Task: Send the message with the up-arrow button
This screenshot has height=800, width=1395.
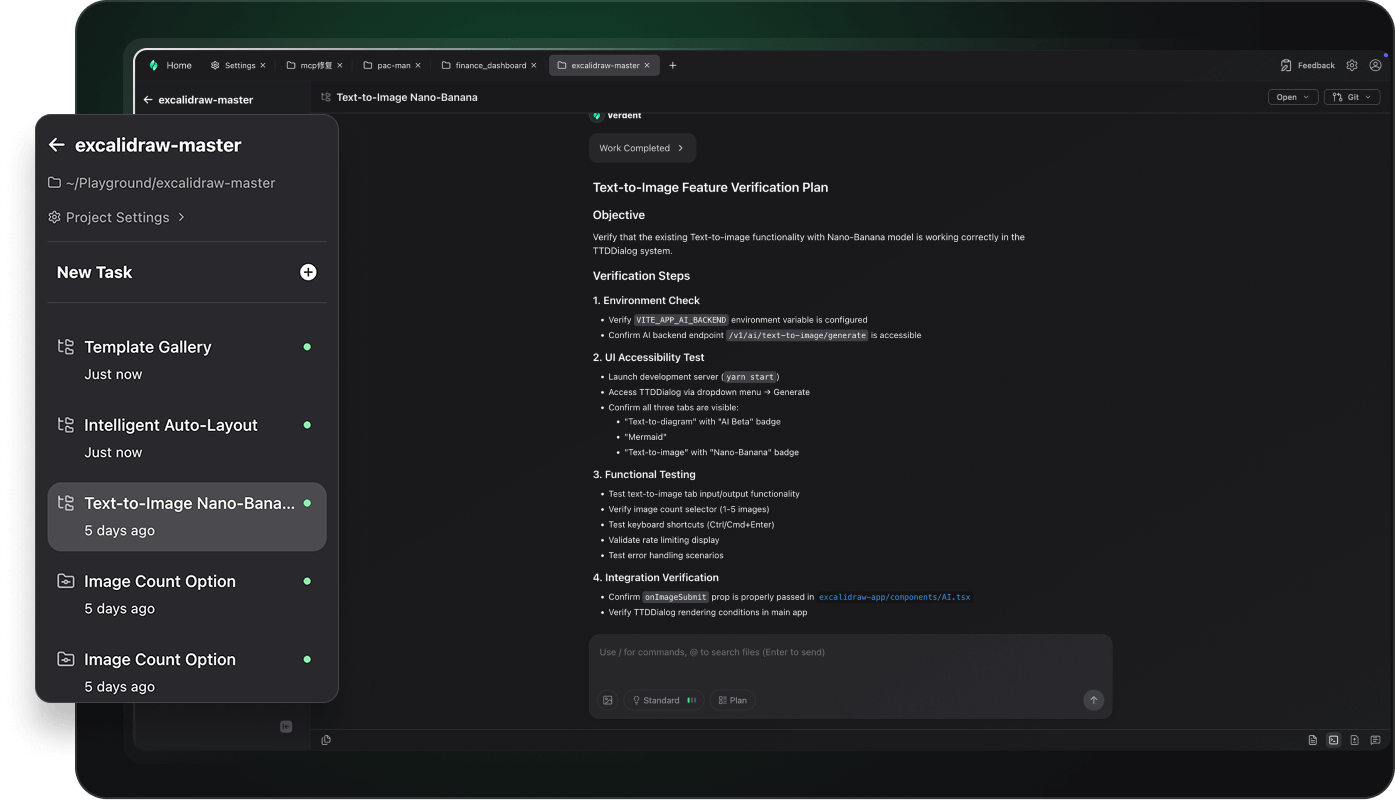Action: pyautogui.click(x=1093, y=700)
